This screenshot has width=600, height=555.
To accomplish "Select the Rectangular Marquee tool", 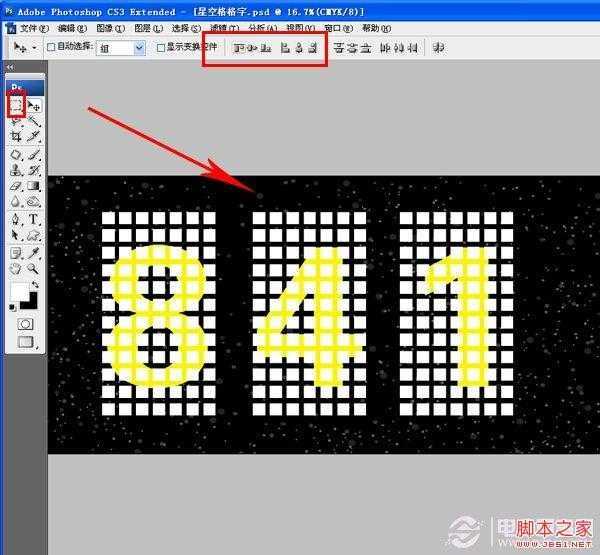I will tap(16, 104).
